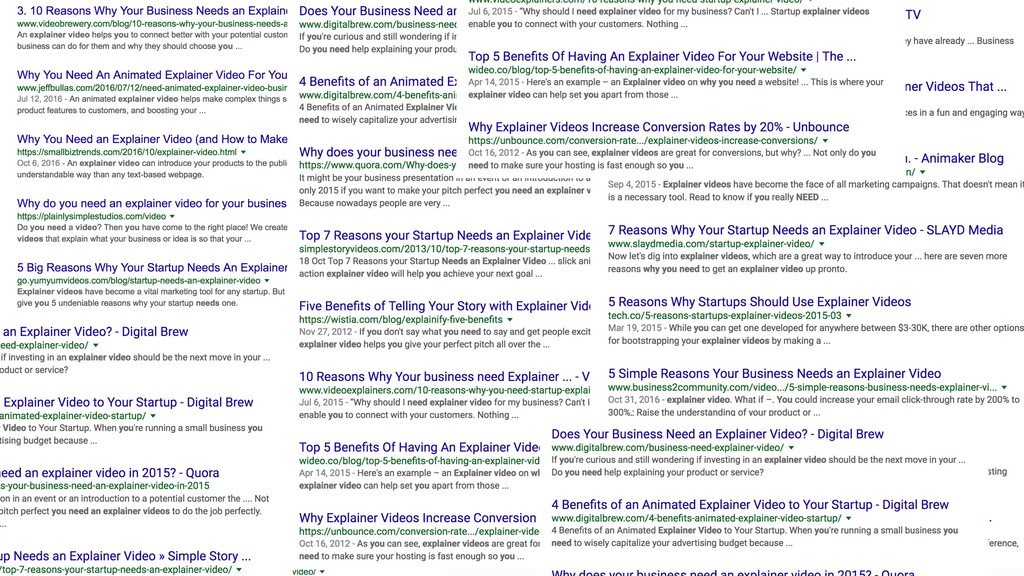1024x576 pixels.
Task: Open '4 Benefits of an Animated Explainer Video' Digital Brew link
Action: coord(750,505)
